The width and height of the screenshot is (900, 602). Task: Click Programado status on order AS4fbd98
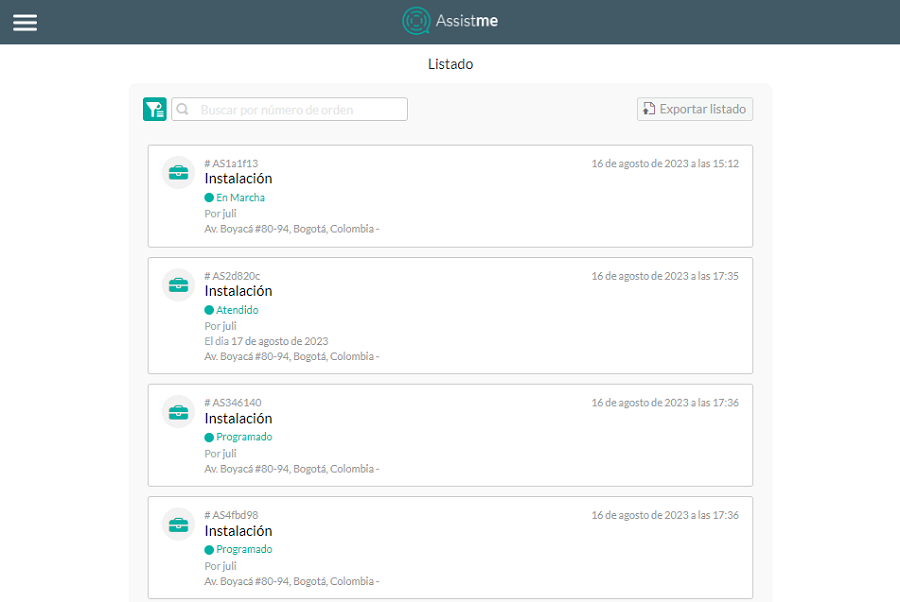[244, 549]
